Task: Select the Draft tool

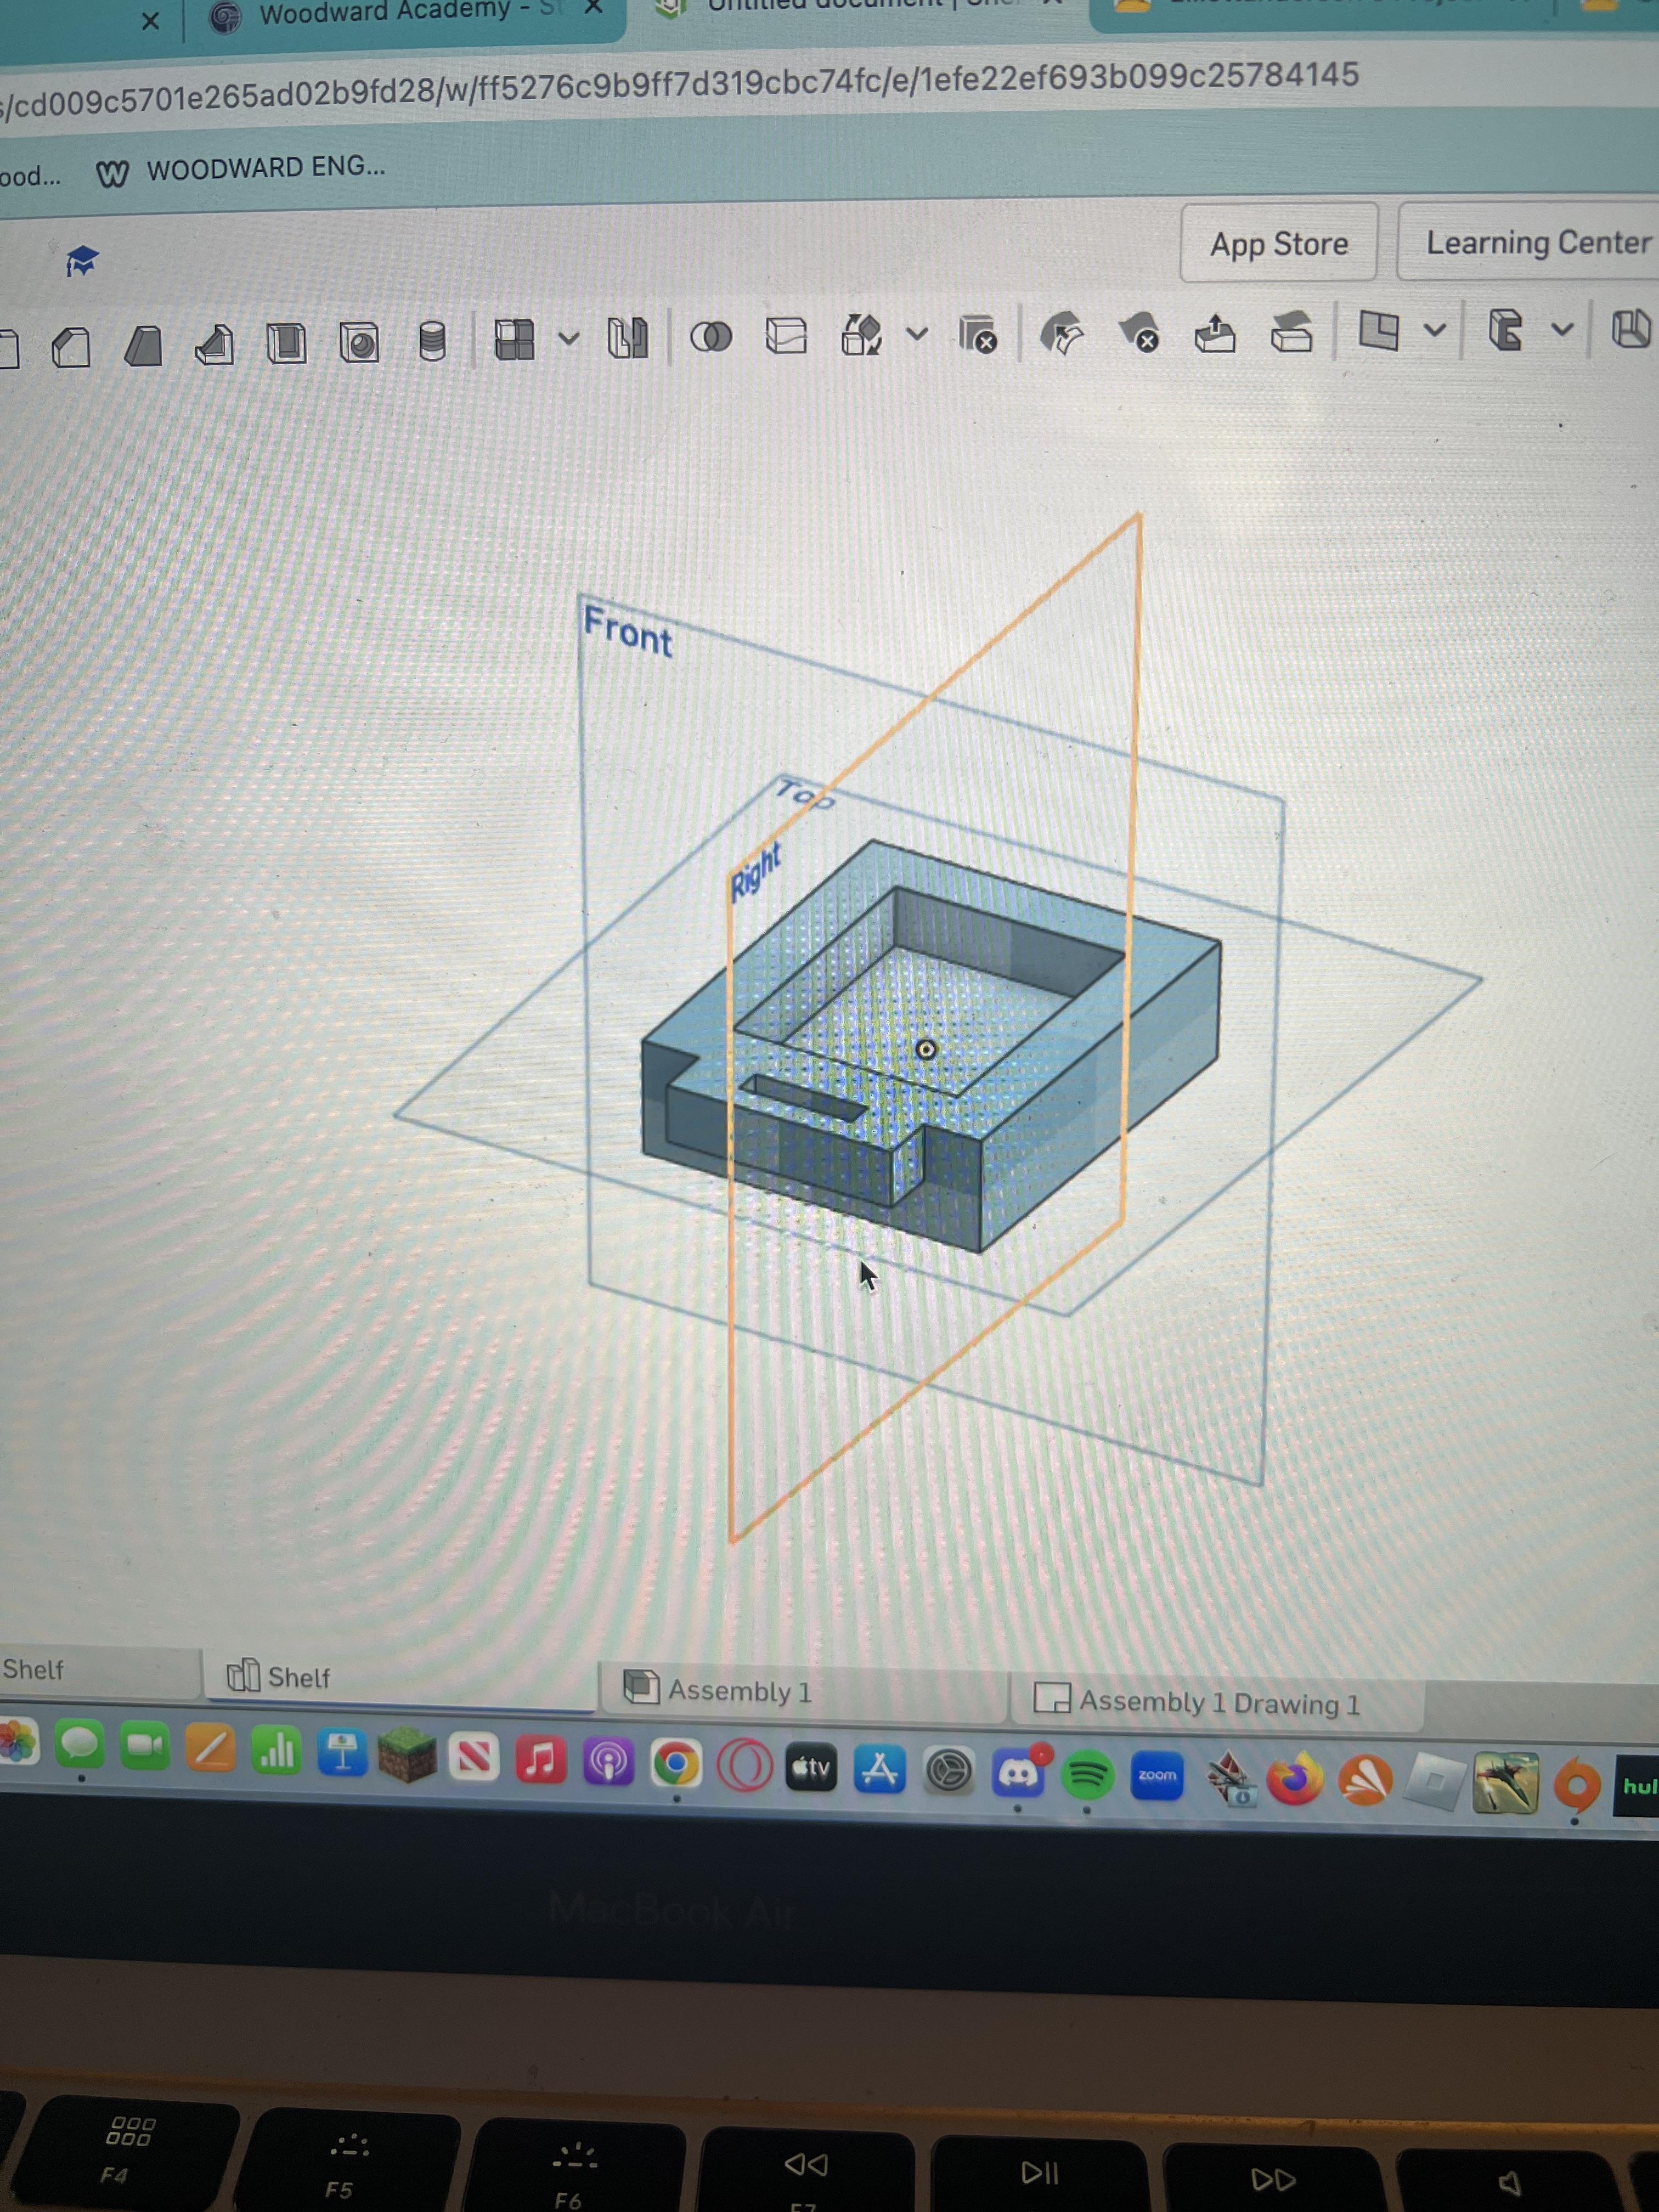Action: pos(143,346)
